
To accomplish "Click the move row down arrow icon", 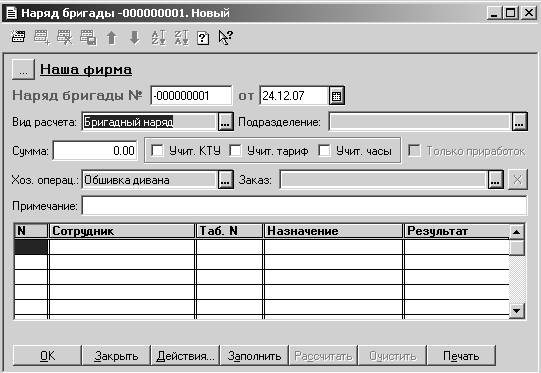I will [x=135, y=38].
